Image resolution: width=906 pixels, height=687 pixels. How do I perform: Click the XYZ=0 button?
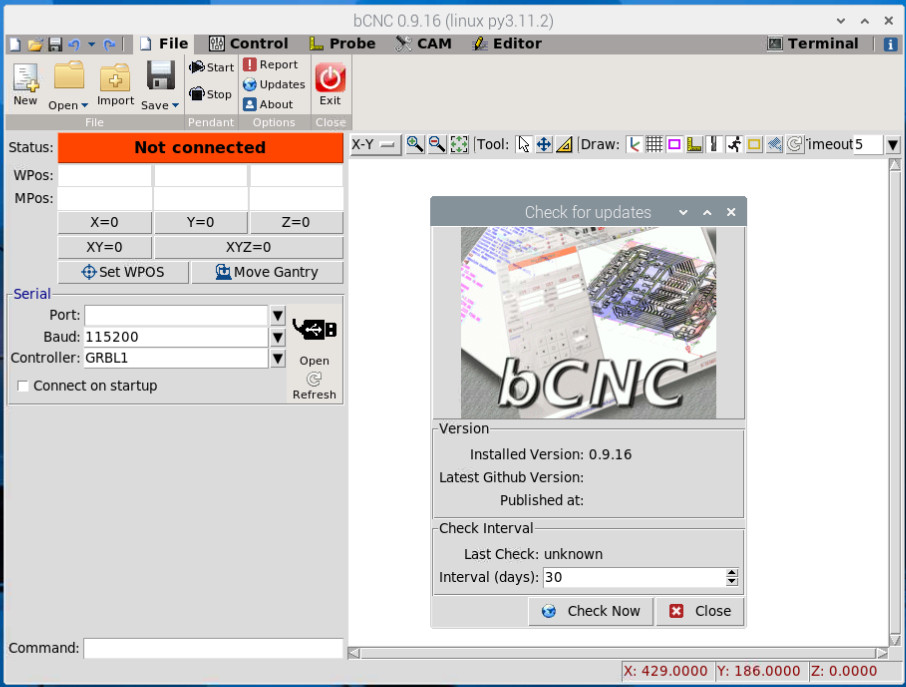click(248, 247)
